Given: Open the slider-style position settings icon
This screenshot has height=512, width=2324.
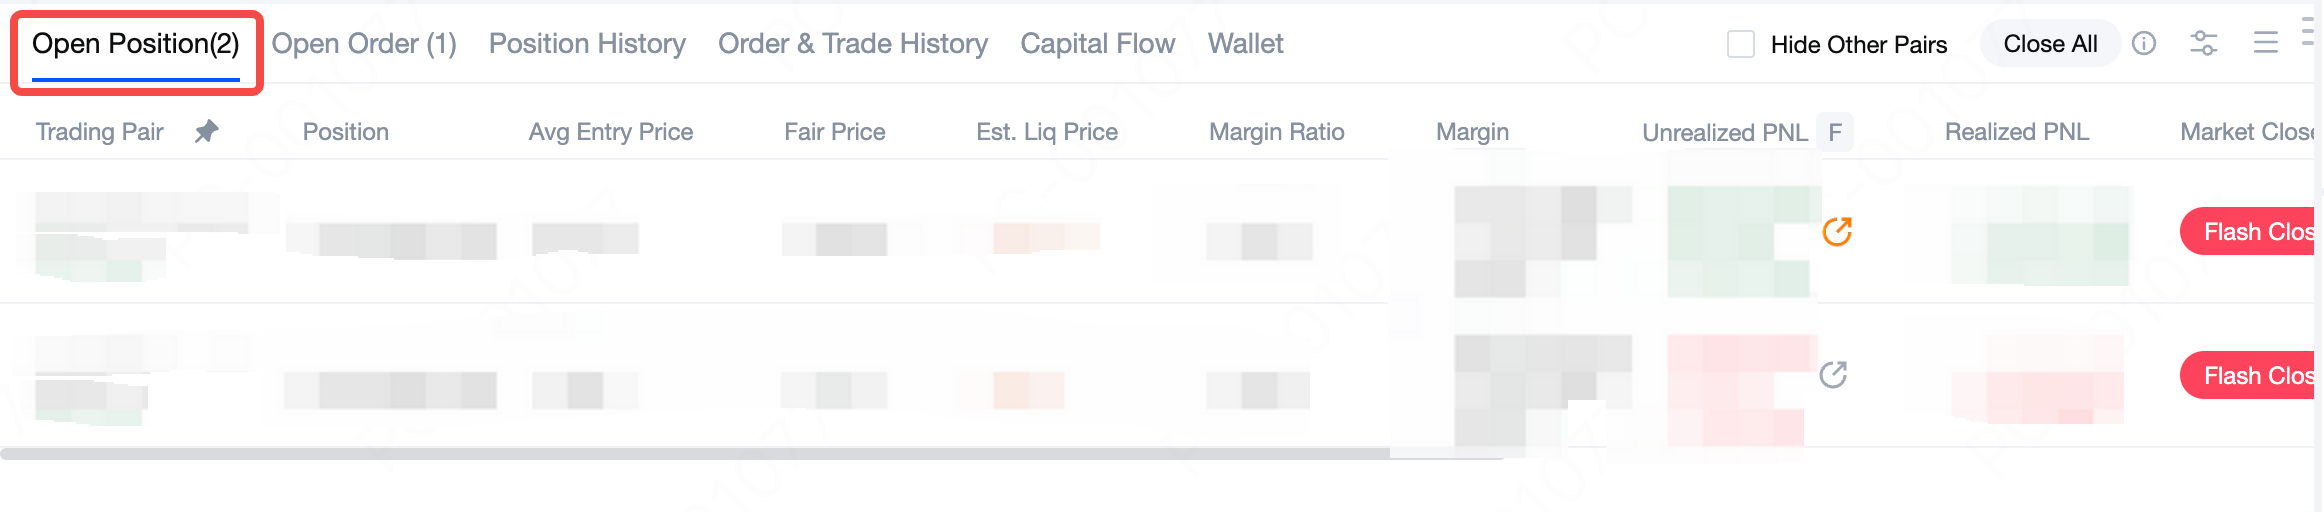Looking at the screenshot, I should click(x=2203, y=43).
